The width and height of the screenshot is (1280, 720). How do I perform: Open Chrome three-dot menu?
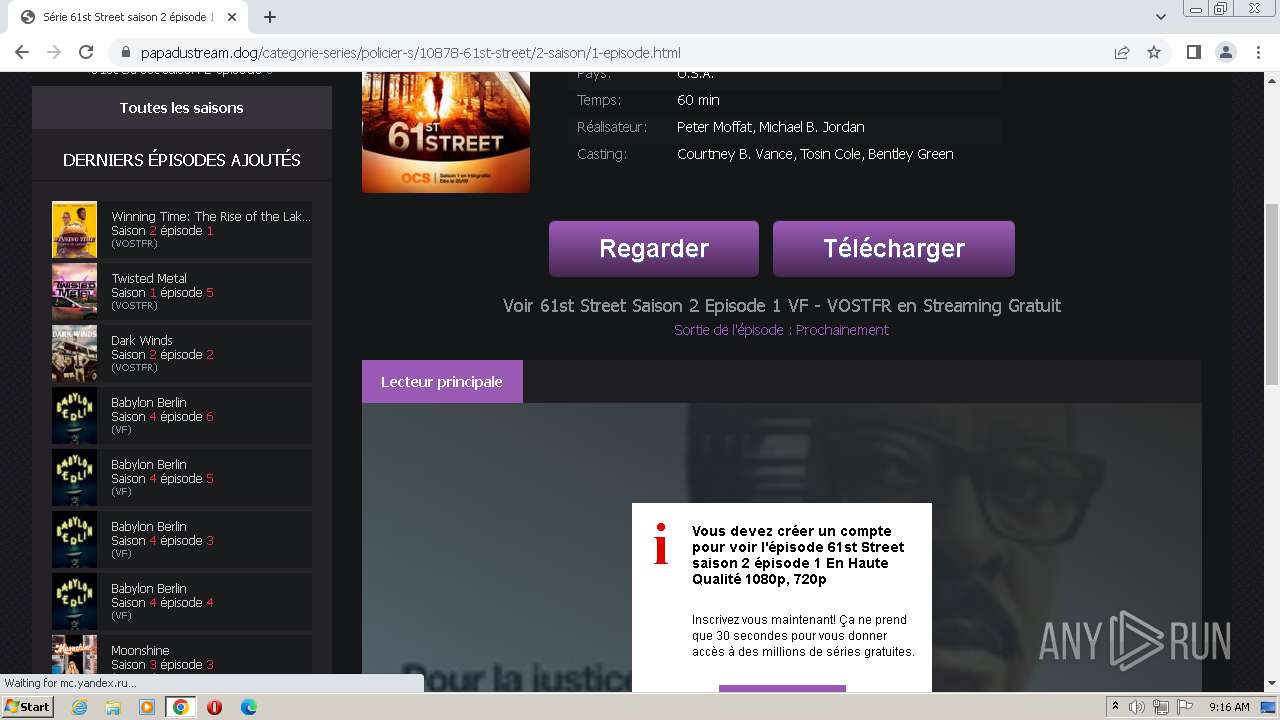1258,53
